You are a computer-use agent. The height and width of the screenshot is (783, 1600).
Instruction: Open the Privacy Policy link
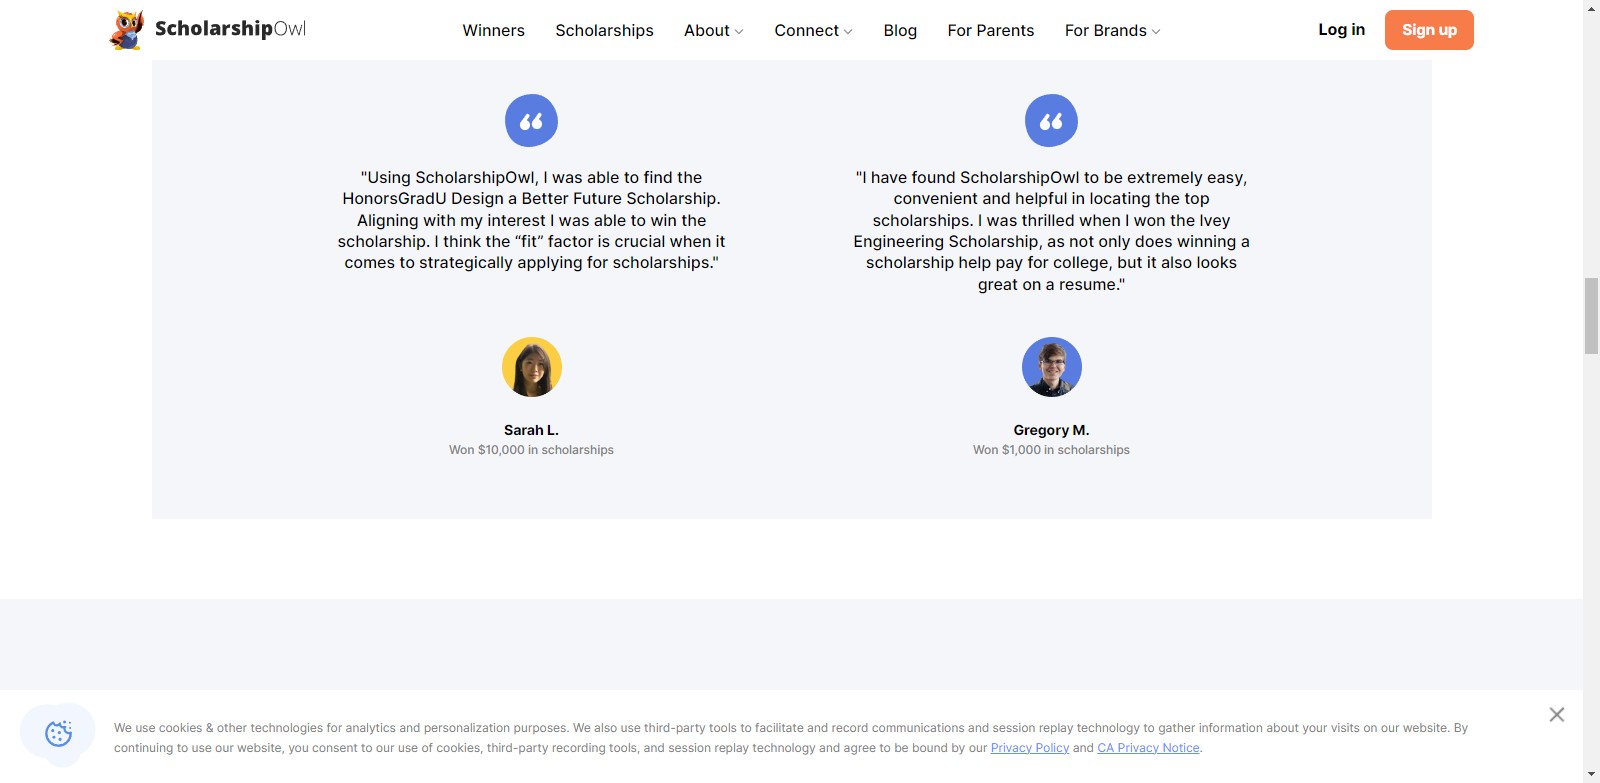point(1029,748)
